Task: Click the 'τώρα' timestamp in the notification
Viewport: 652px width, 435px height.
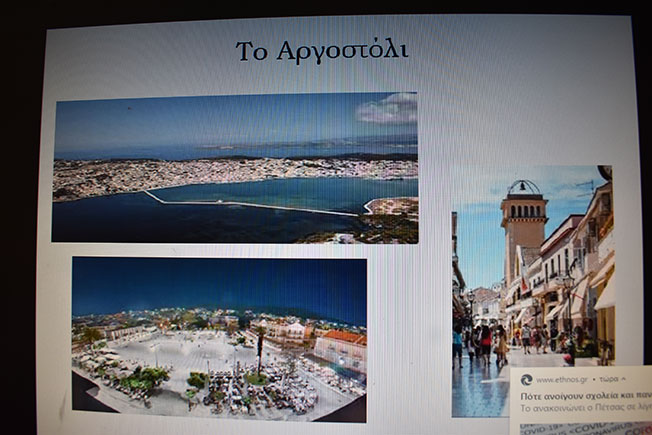Action: (x=604, y=380)
